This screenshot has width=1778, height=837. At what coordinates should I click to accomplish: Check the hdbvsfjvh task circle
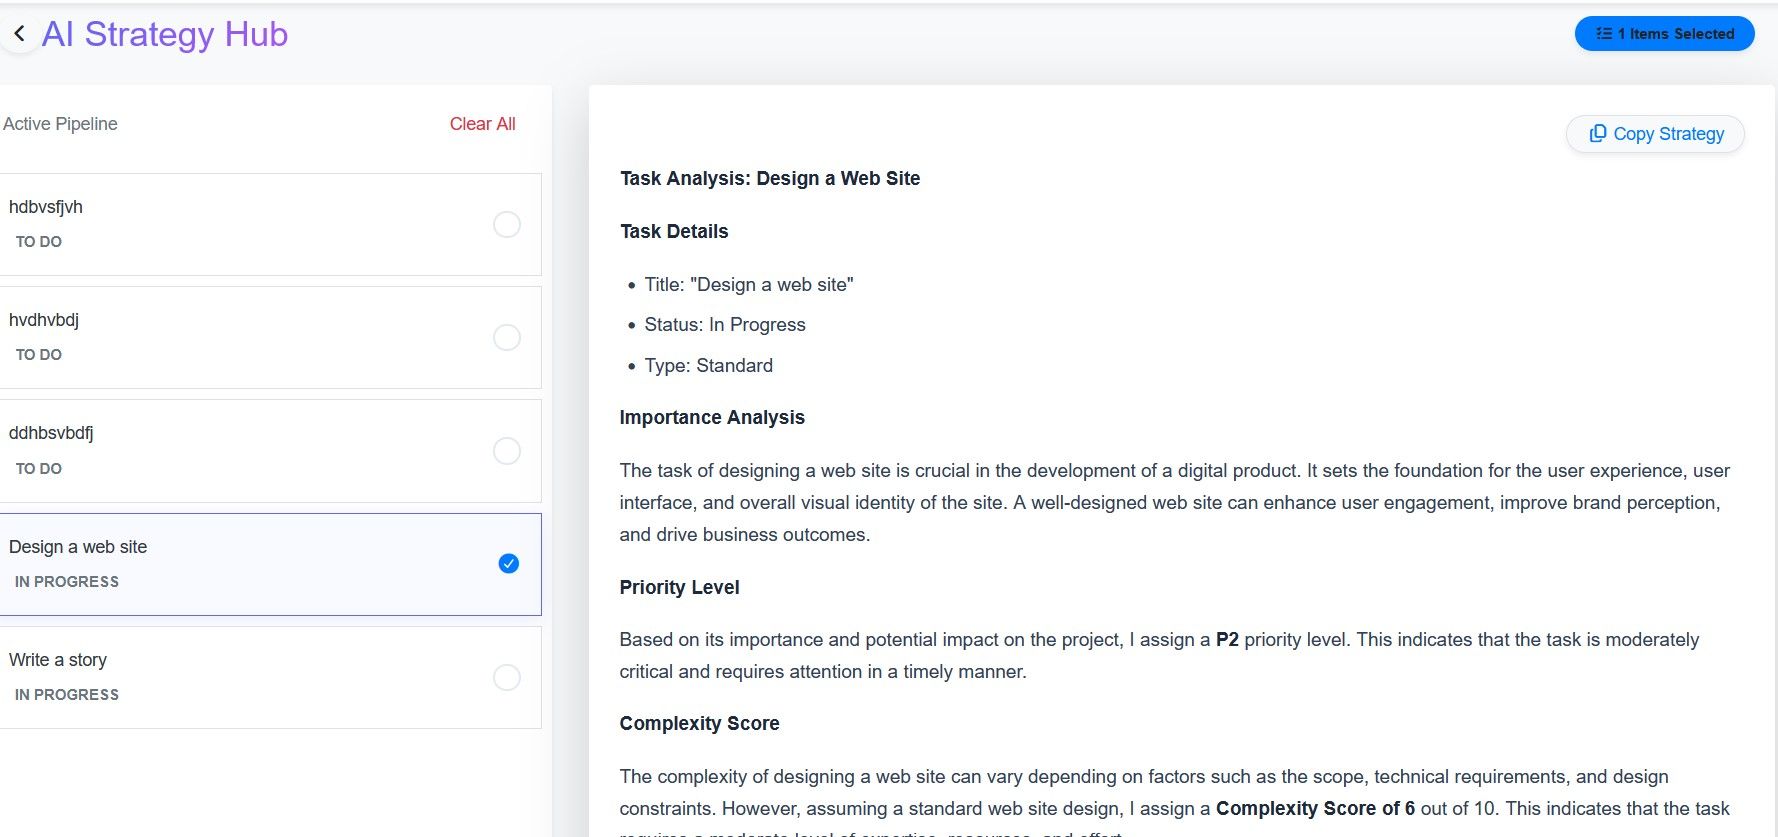point(507,224)
